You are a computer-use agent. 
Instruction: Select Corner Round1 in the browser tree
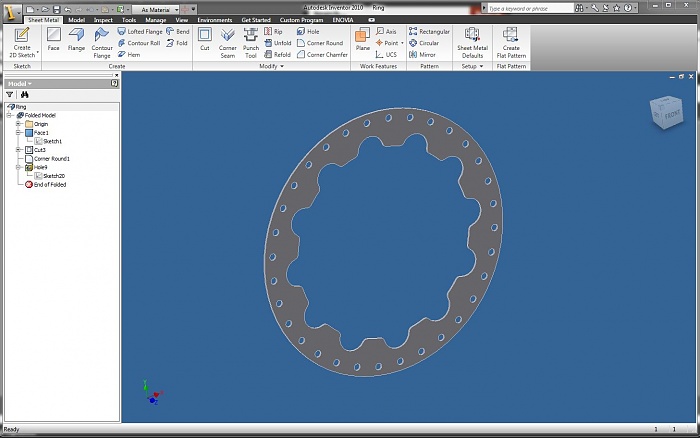tap(47, 159)
